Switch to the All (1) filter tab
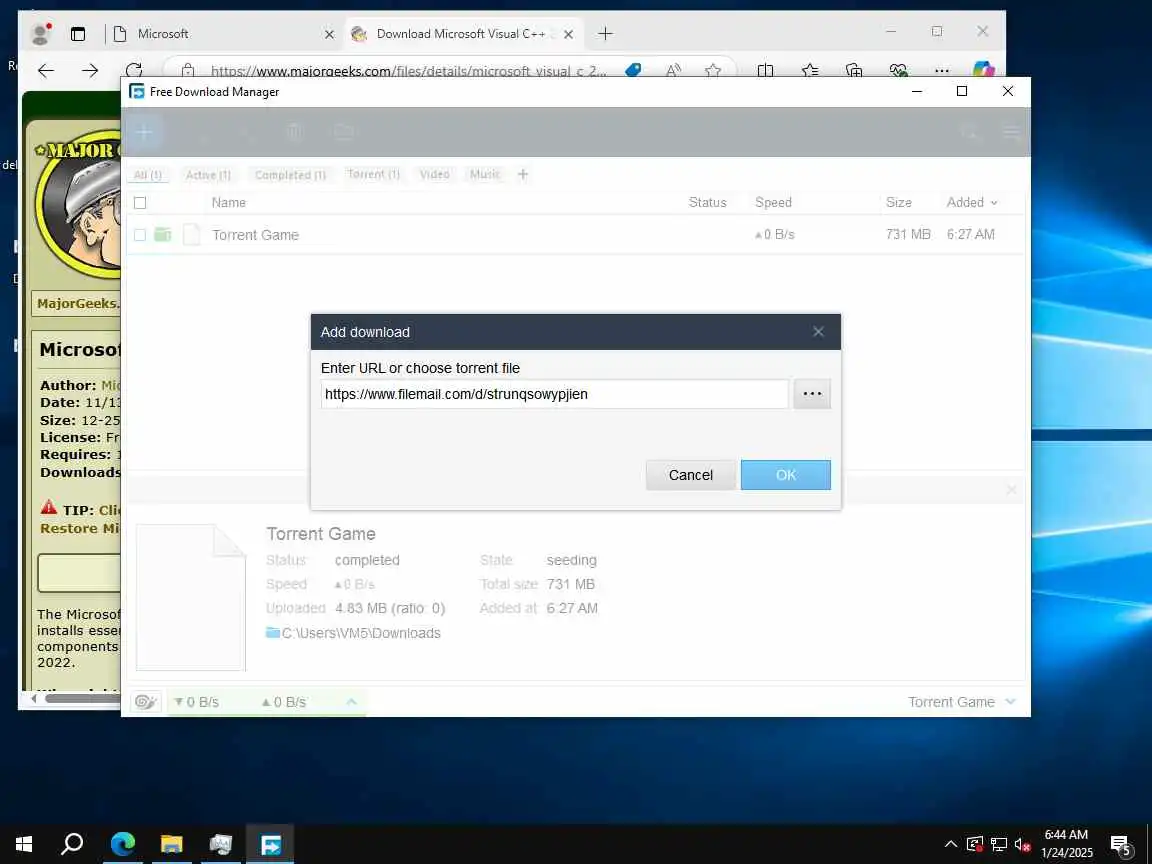 148,175
